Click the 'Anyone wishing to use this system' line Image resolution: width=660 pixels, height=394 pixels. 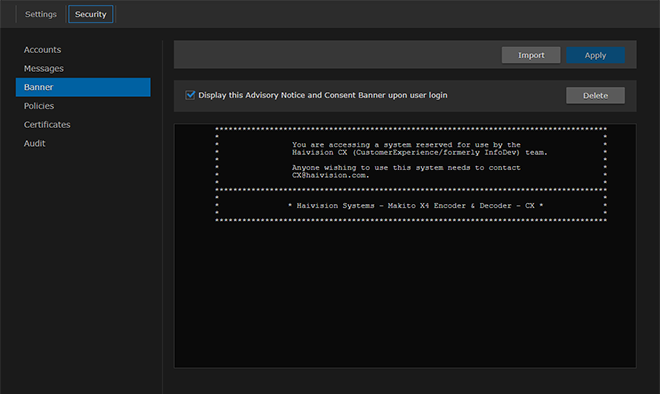click(406, 168)
